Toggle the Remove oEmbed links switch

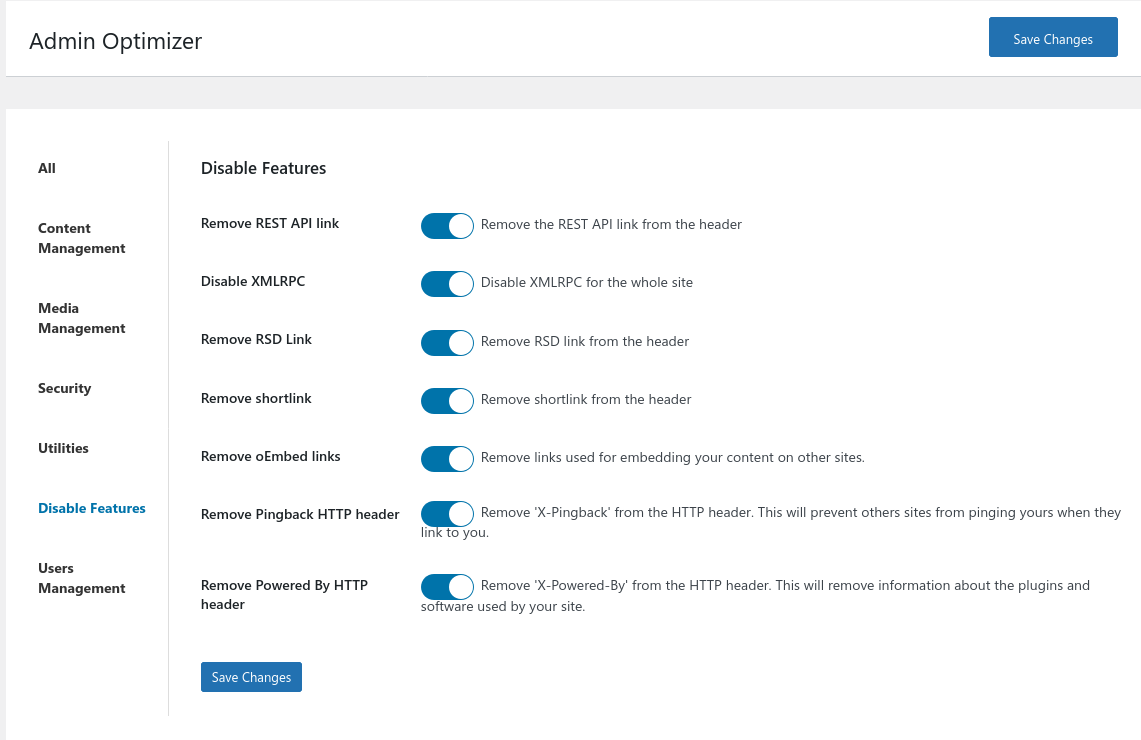tap(446, 459)
